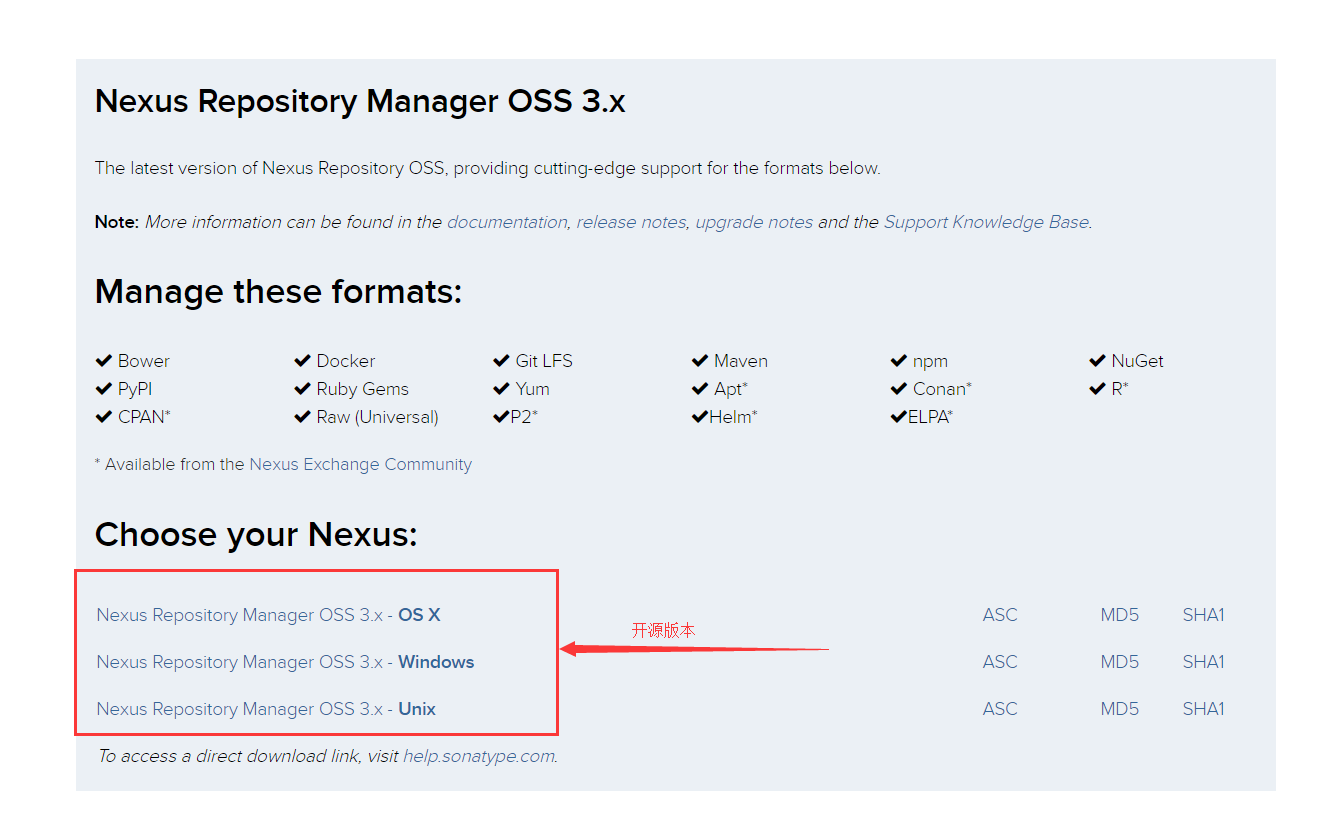Open the MD5 checksum for OS X

coord(1119,615)
